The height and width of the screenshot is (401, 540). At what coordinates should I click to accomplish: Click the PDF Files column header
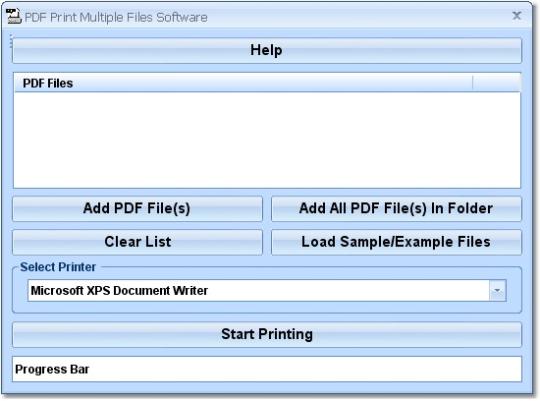click(x=243, y=83)
